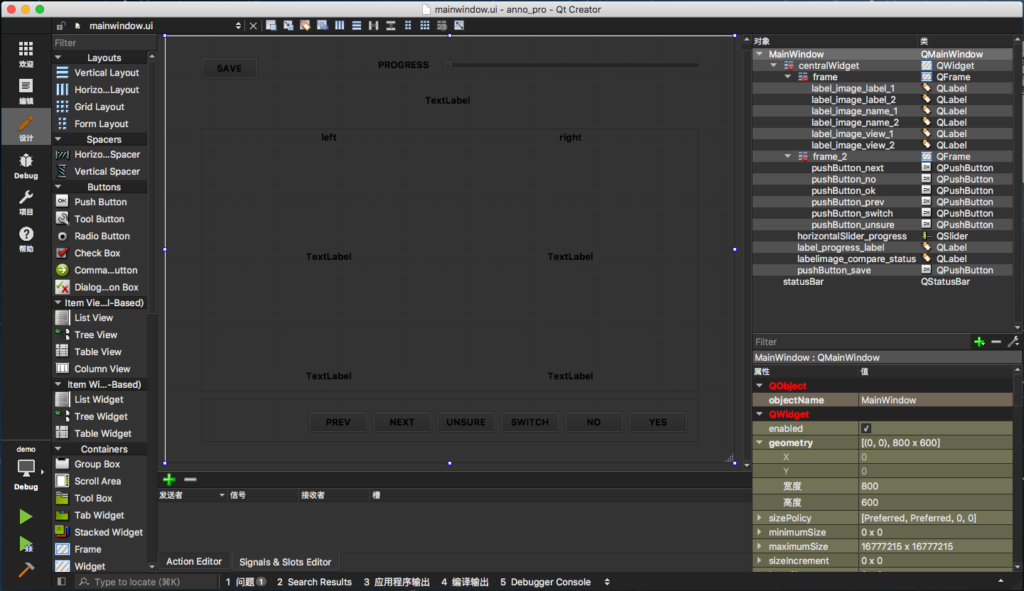Collapse the frame_2 tree node

(x=788, y=156)
